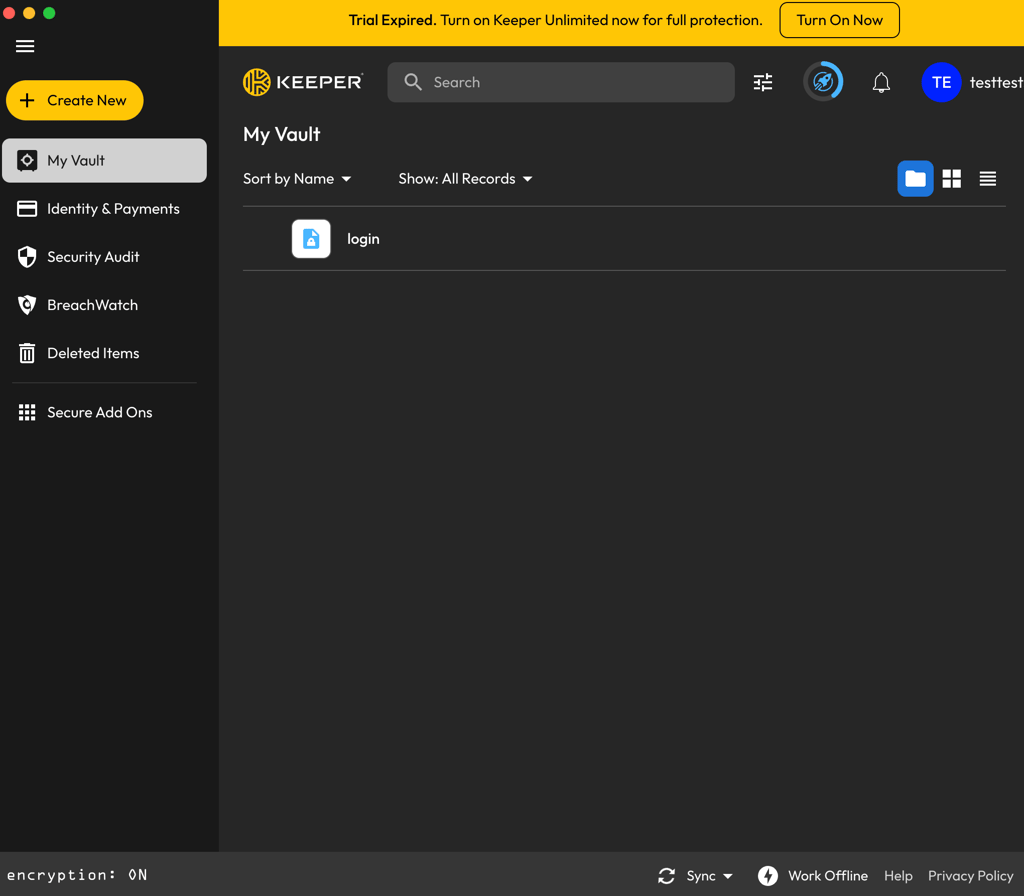
Task: Click the My Vault safe icon
Action: (27, 160)
